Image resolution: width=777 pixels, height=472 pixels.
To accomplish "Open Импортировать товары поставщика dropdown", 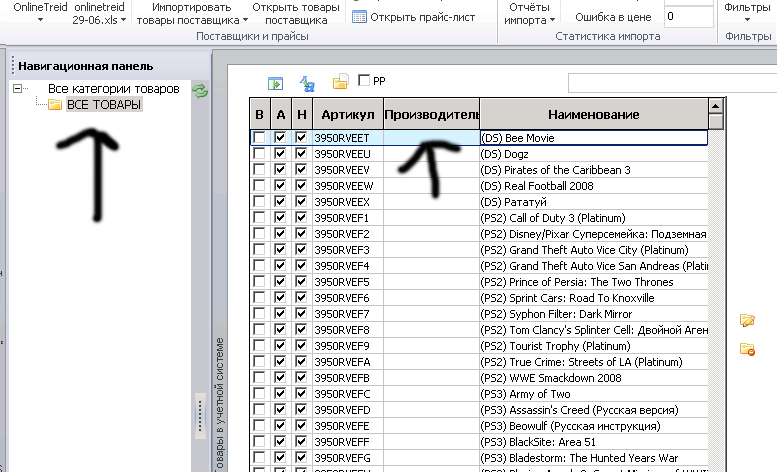I will [x=192, y=14].
